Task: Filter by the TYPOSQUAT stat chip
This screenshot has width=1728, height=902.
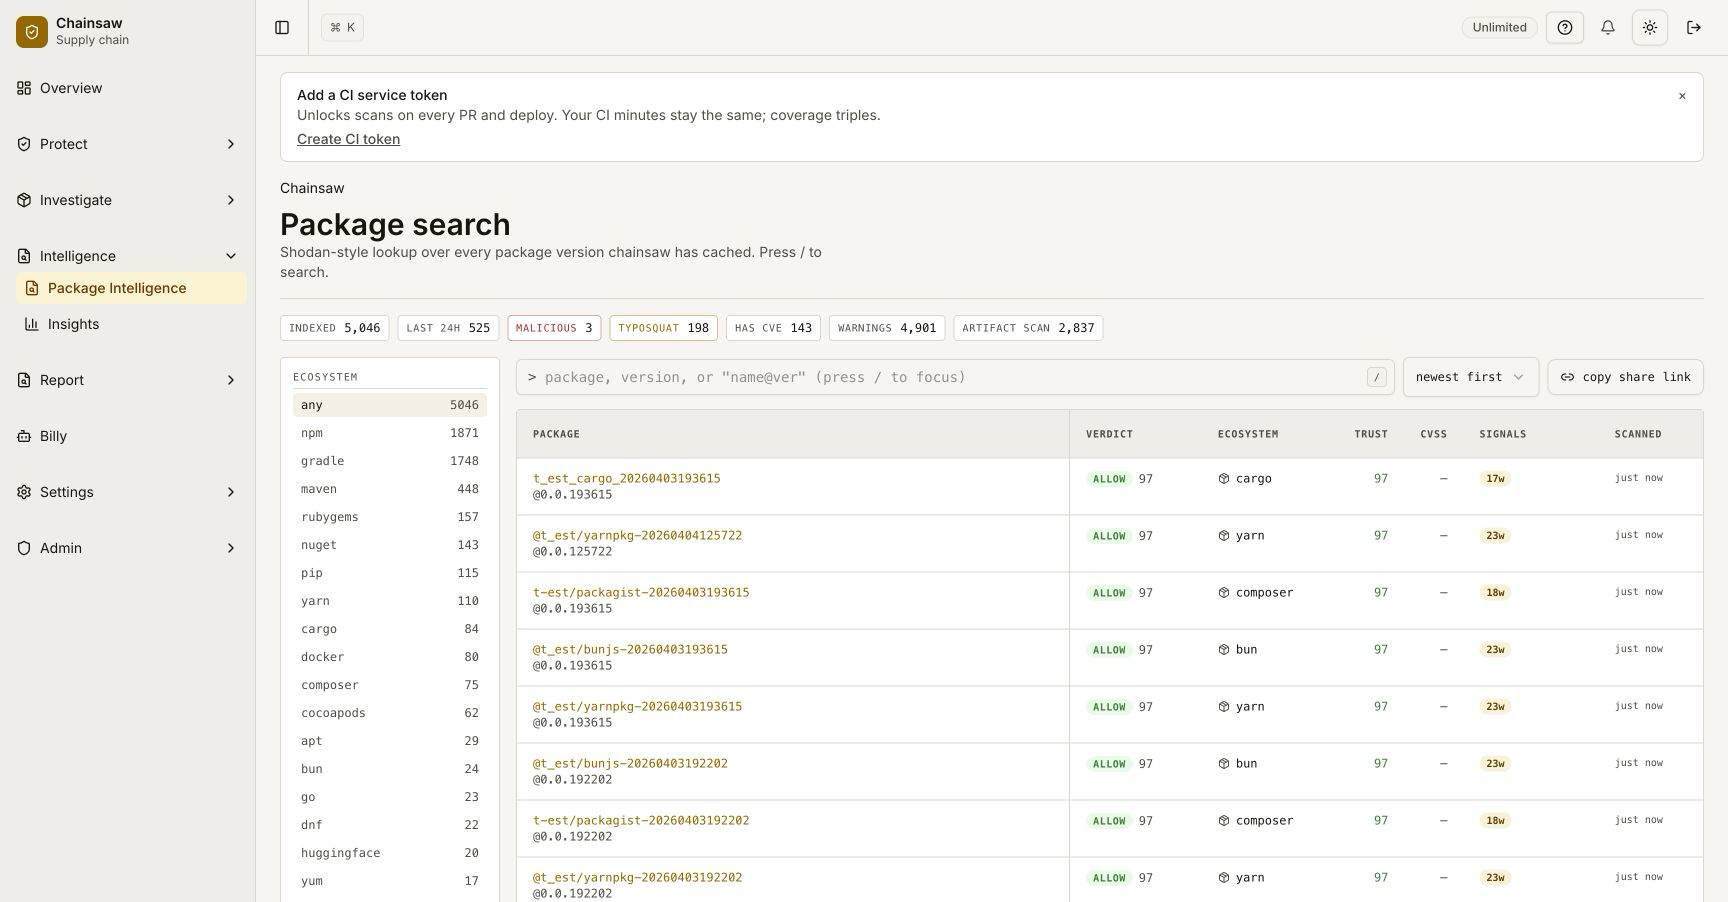Action: click(x=663, y=328)
